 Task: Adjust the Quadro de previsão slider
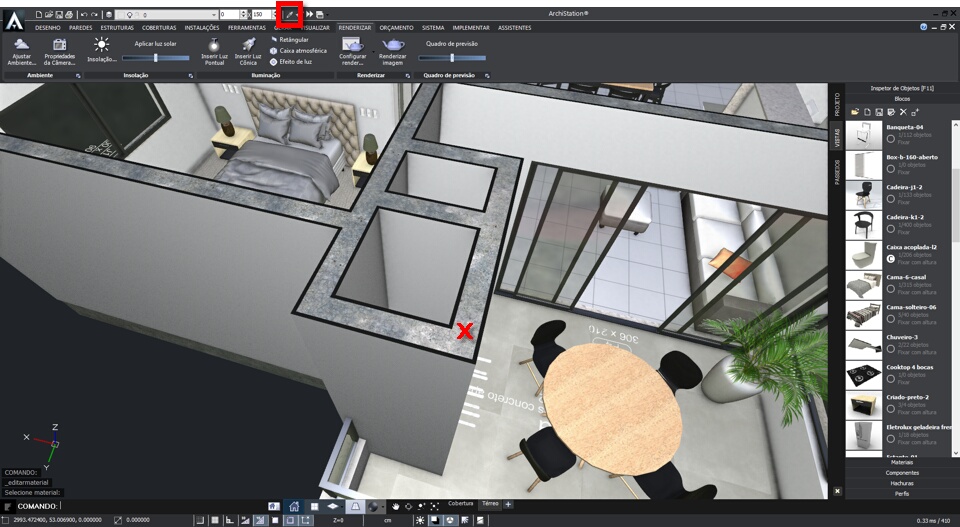(452, 58)
